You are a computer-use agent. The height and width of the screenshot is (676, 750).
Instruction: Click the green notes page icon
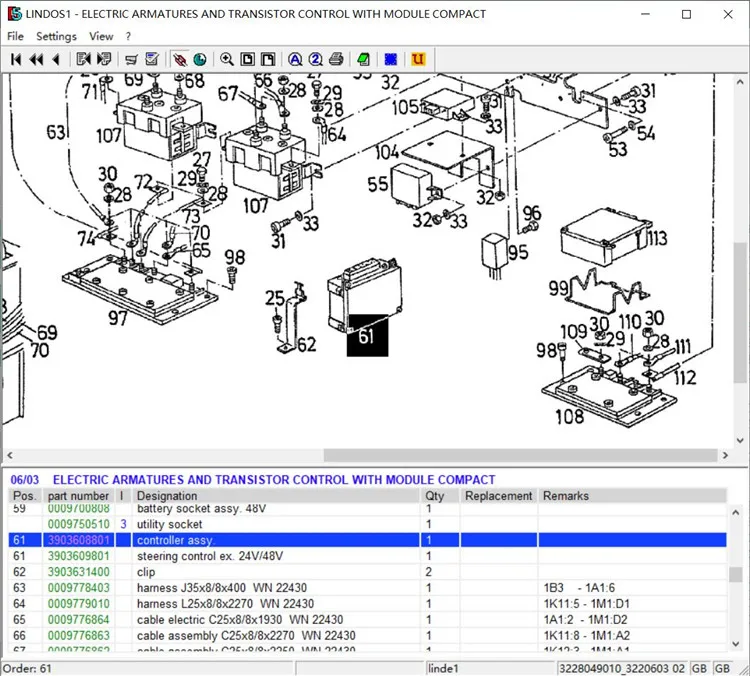pyautogui.click(x=364, y=59)
